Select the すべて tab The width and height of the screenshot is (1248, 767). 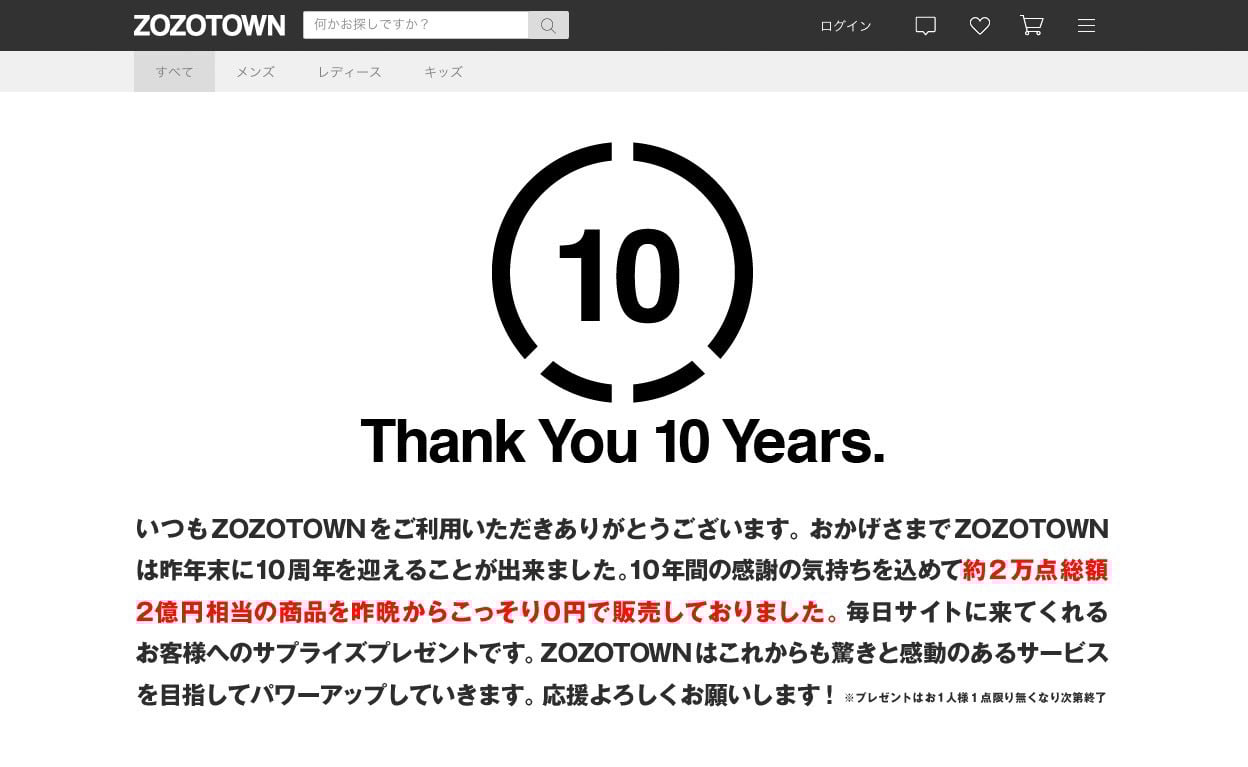(174, 72)
